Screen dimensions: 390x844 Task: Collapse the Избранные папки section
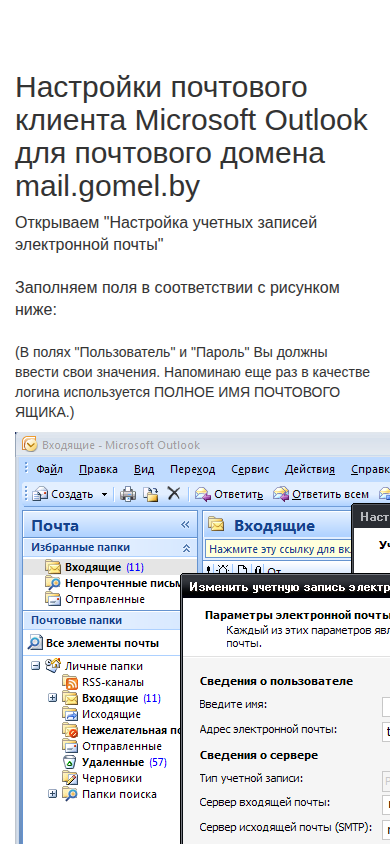click(x=186, y=548)
